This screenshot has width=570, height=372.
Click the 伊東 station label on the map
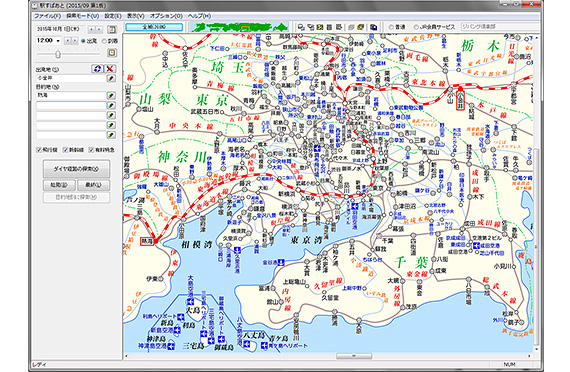pos(152,279)
